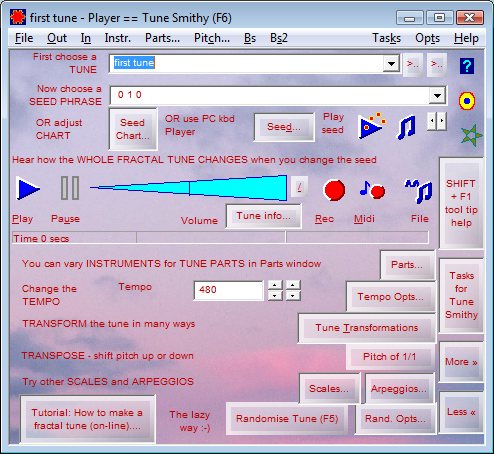Image resolution: width=494 pixels, height=454 pixels.
Task: Start recording with the red Rec circle
Action: tap(334, 190)
